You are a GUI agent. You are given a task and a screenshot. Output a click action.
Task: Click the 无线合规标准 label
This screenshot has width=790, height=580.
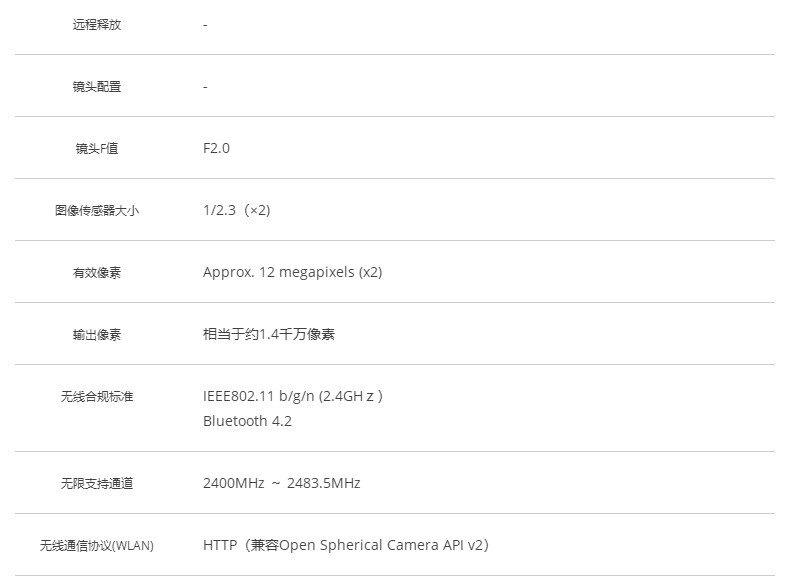pos(97,397)
